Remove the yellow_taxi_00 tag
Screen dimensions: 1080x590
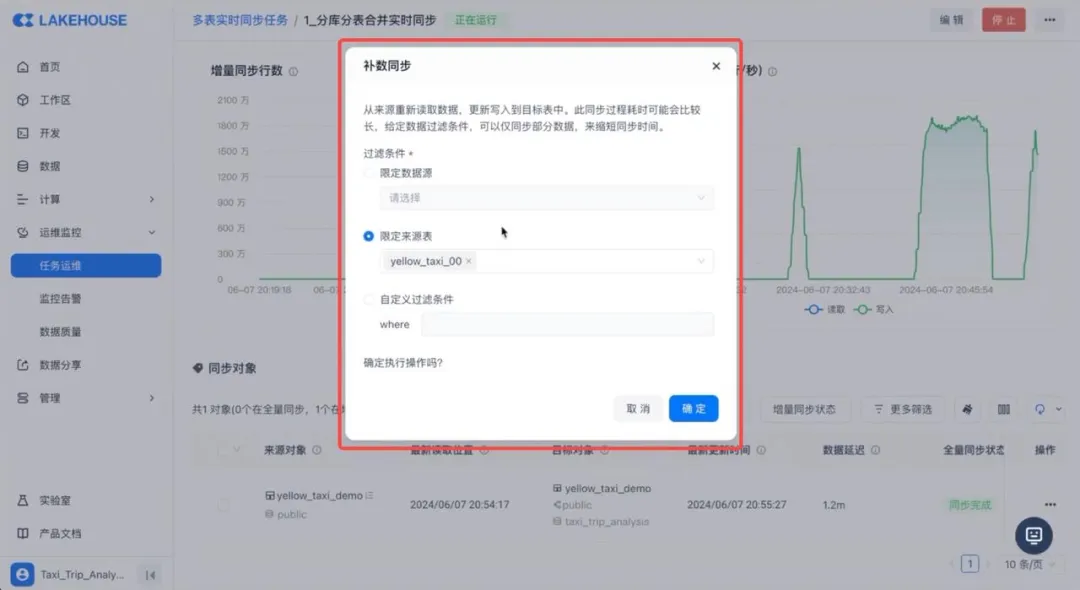(x=470, y=262)
